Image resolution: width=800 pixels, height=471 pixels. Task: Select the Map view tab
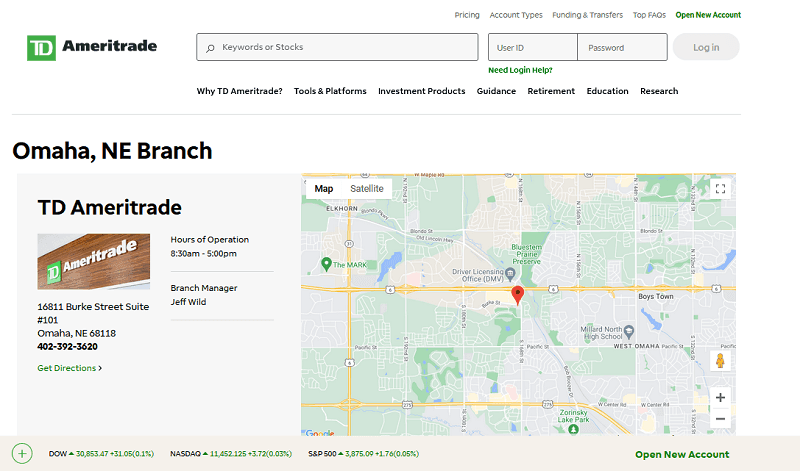tap(323, 189)
